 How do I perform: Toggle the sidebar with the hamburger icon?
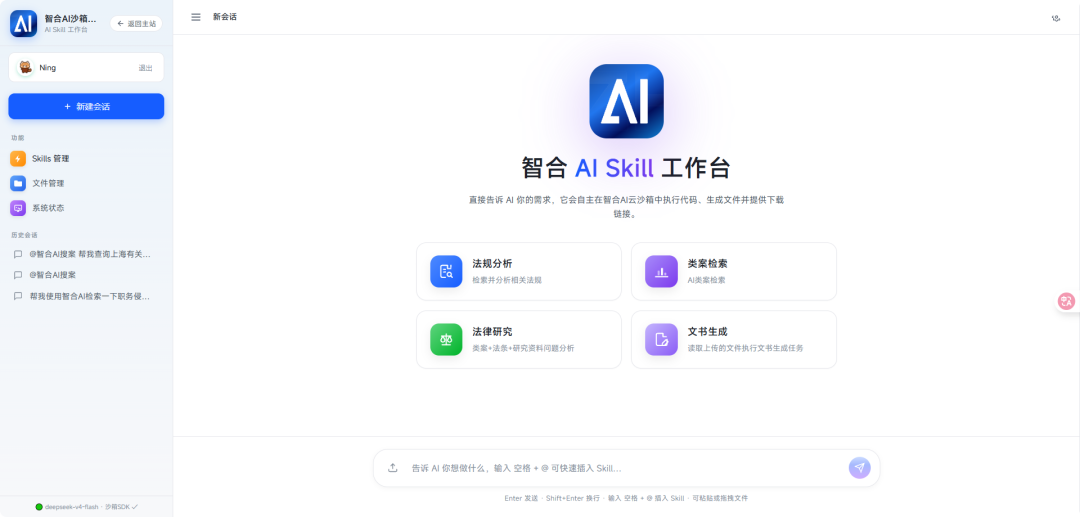coord(196,17)
